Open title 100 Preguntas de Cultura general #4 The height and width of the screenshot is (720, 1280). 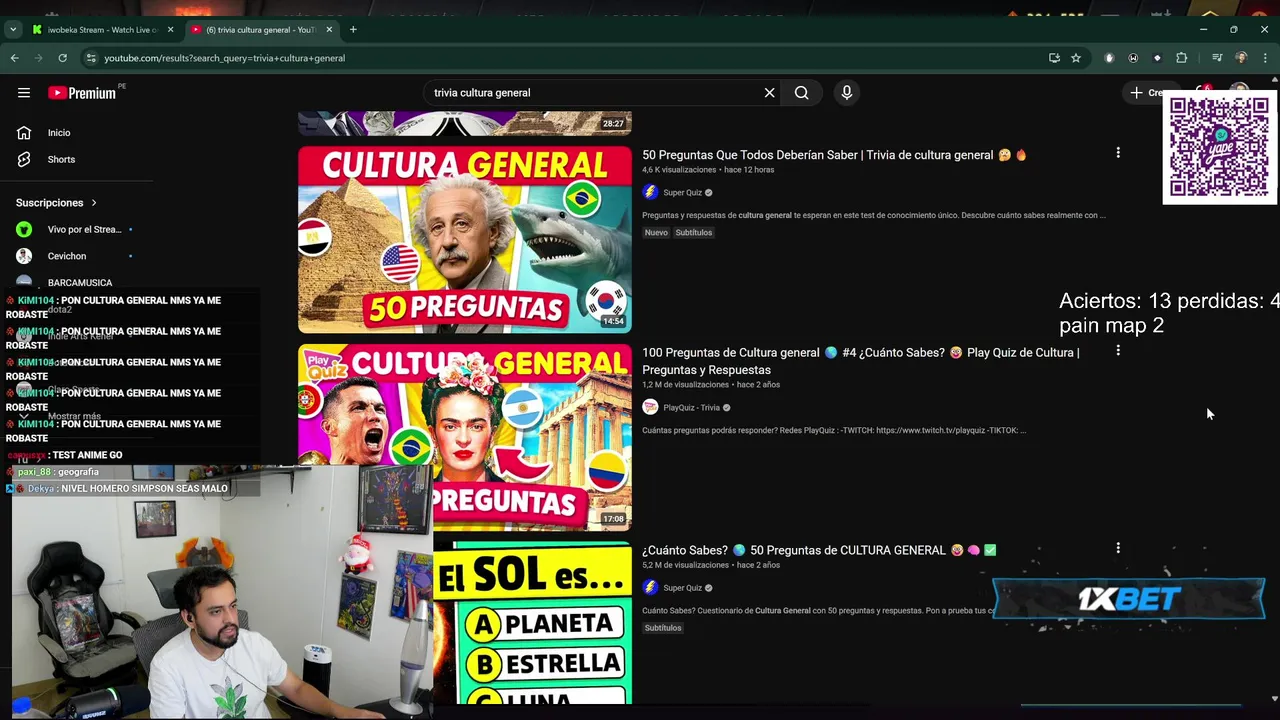coord(861,361)
